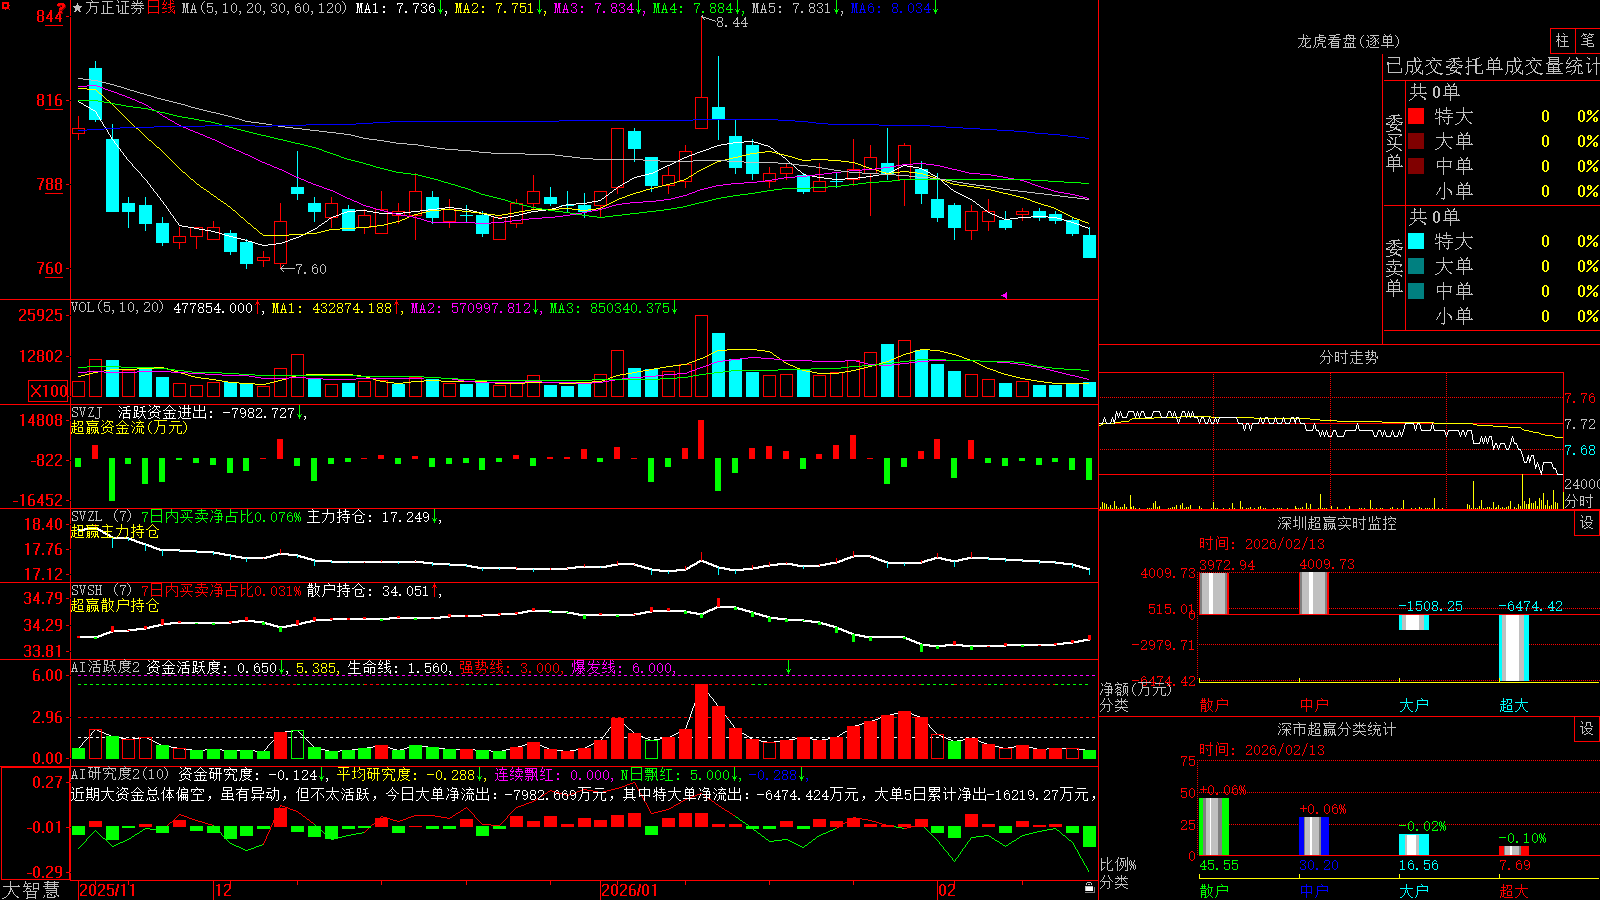Open SVZL (7) indicator label

click(x=101, y=517)
